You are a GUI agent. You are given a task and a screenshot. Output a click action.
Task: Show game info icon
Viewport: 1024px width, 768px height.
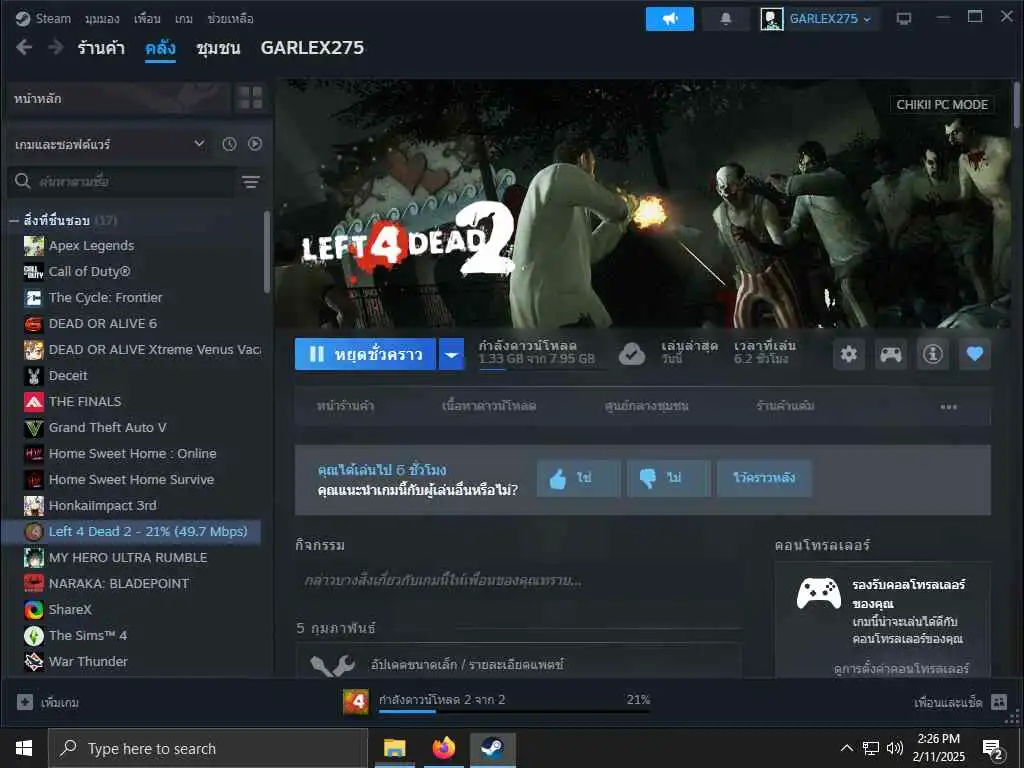tap(933, 354)
